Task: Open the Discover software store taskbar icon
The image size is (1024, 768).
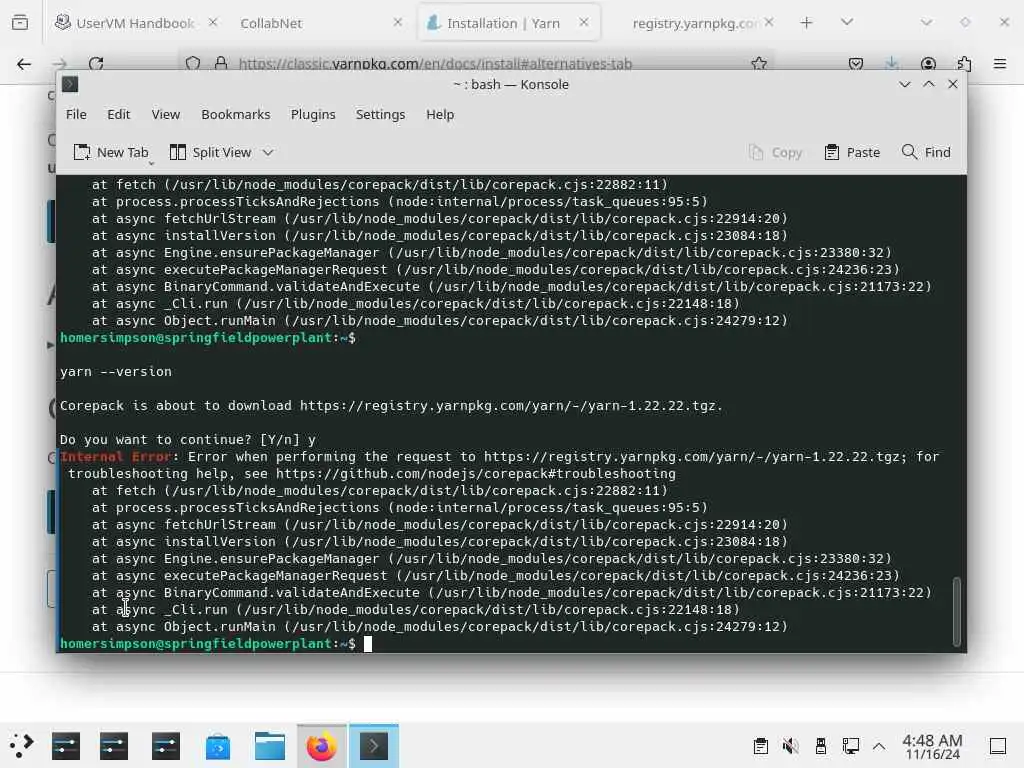Action: click(217, 746)
